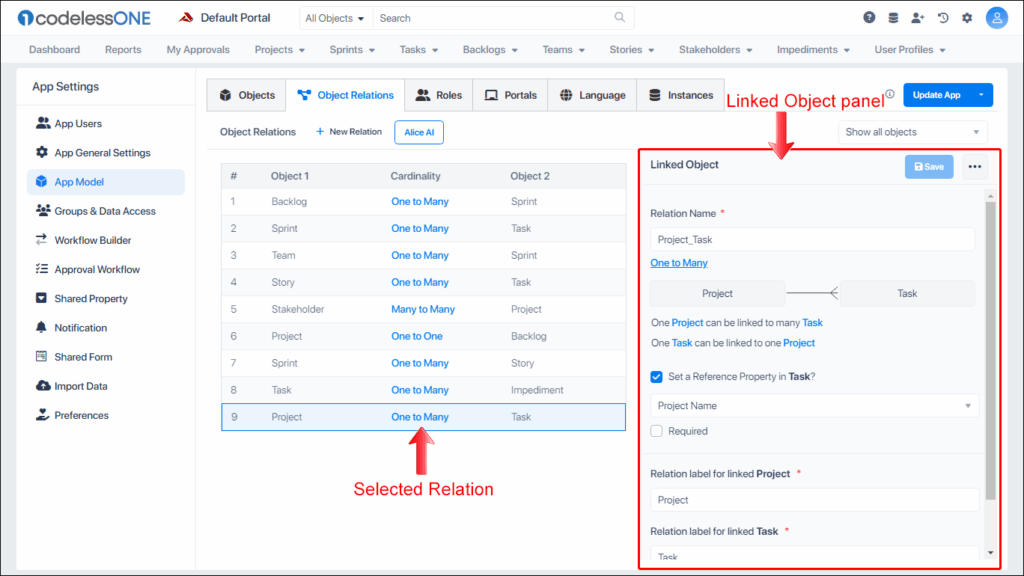This screenshot has height=576, width=1024.
Task: Open the All Objects search filter dropdown
Action: coord(335,18)
